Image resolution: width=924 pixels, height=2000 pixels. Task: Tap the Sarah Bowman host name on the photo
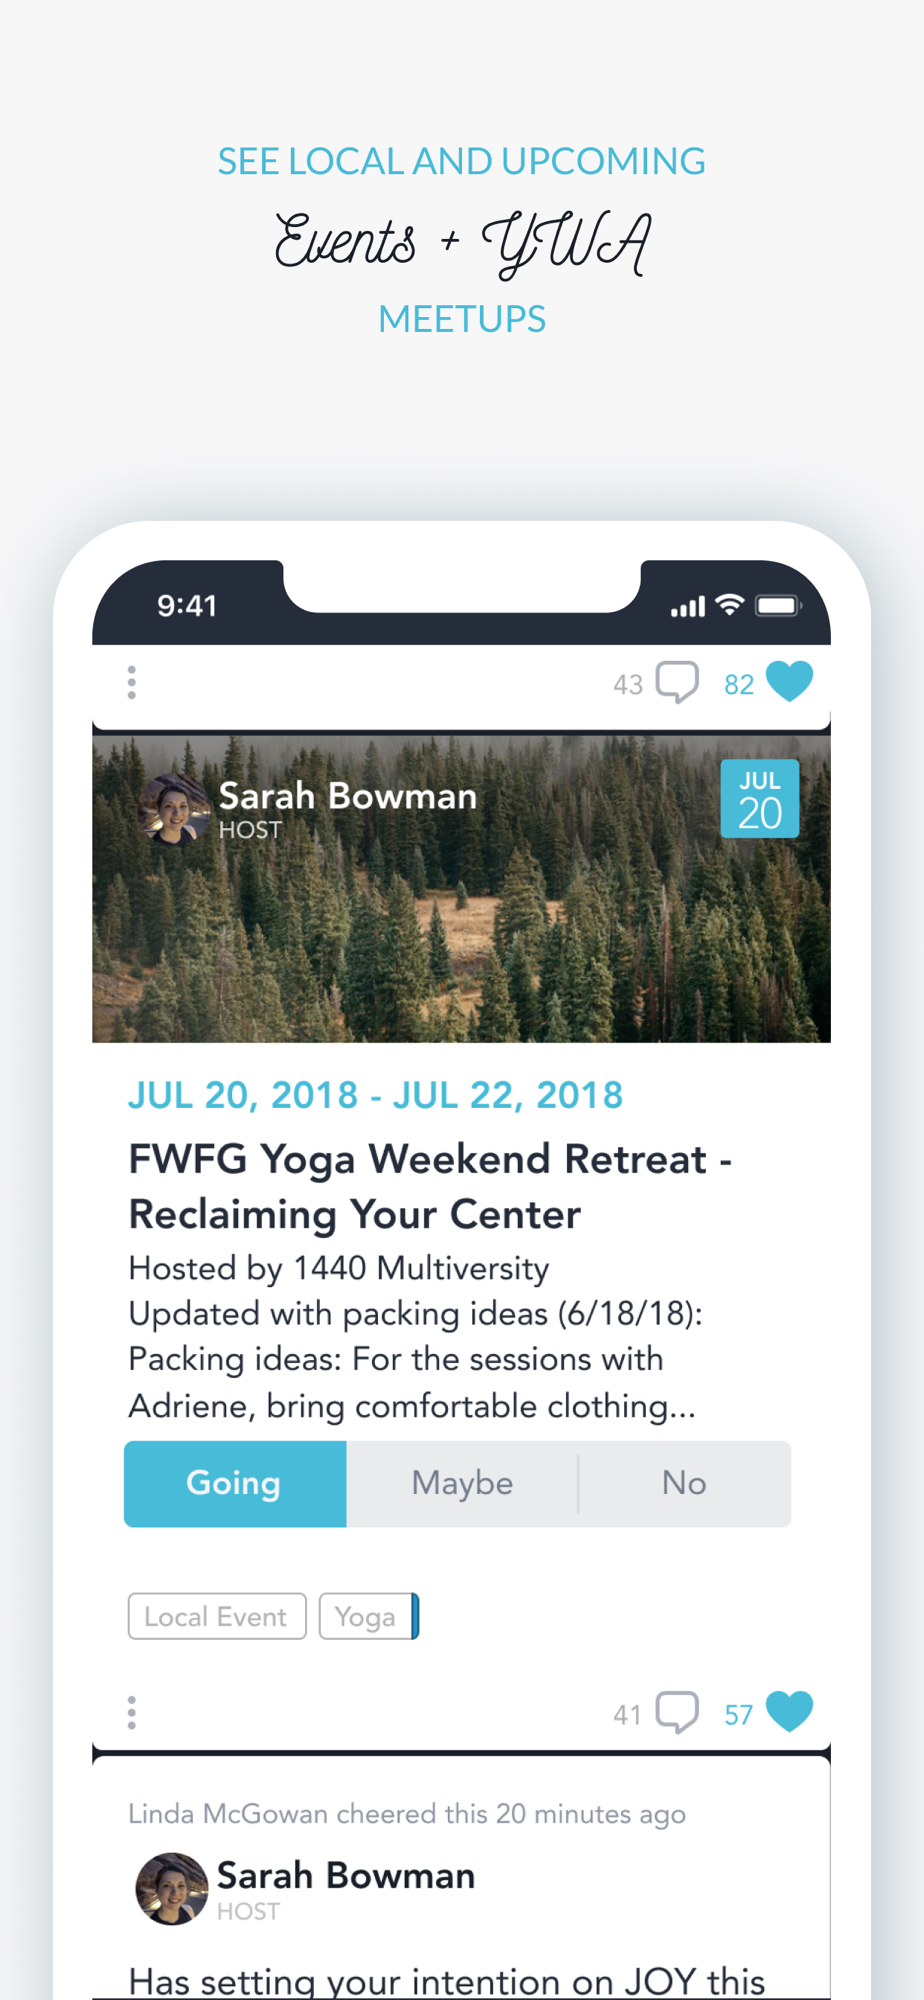click(x=347, y=797)
